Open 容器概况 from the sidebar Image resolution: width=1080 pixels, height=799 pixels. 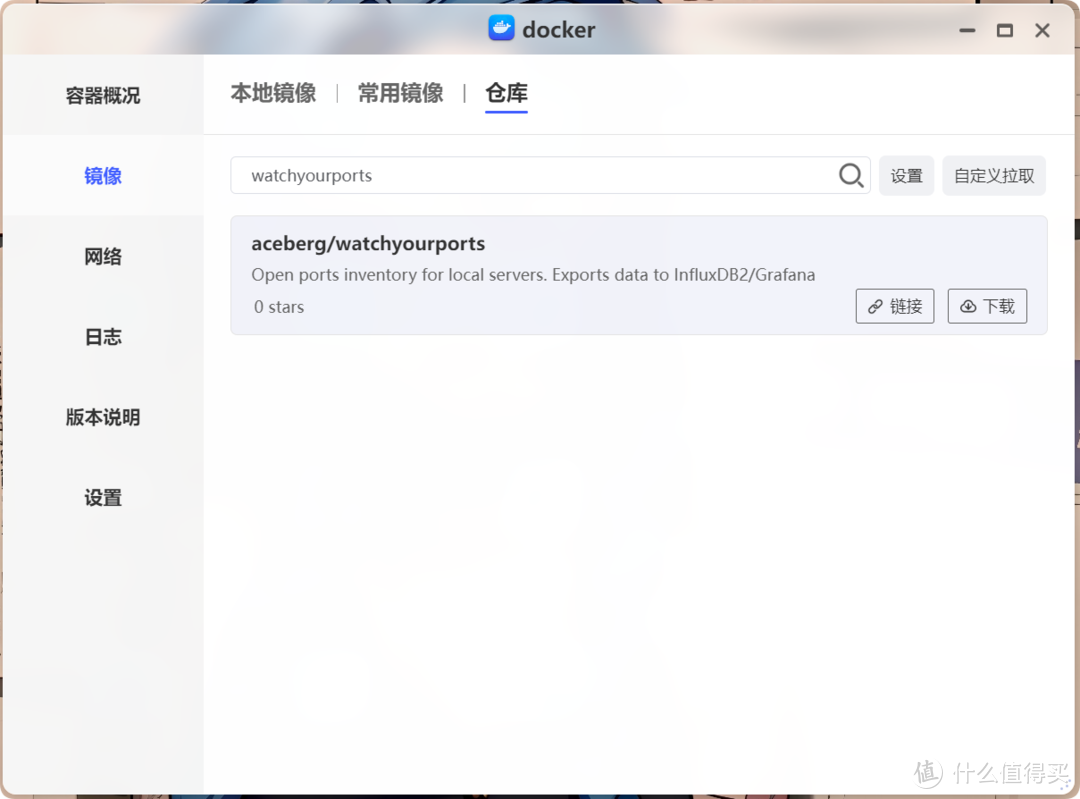[x=103, y=95]
